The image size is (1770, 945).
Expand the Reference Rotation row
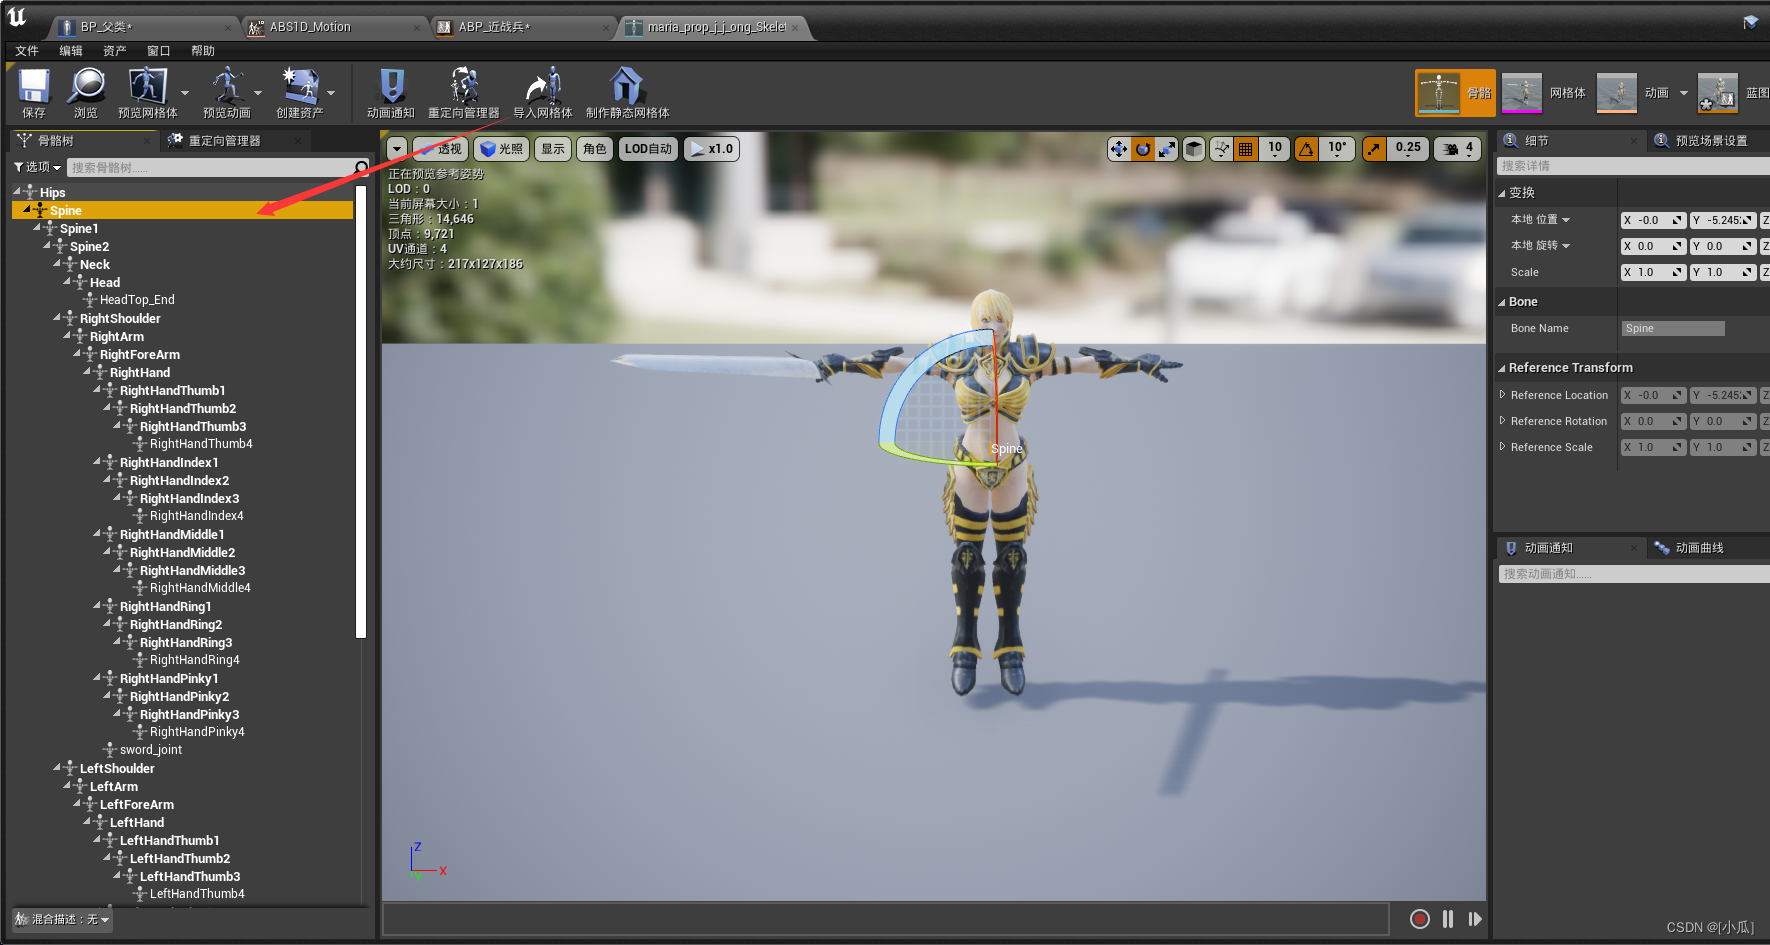(1502, 421)
